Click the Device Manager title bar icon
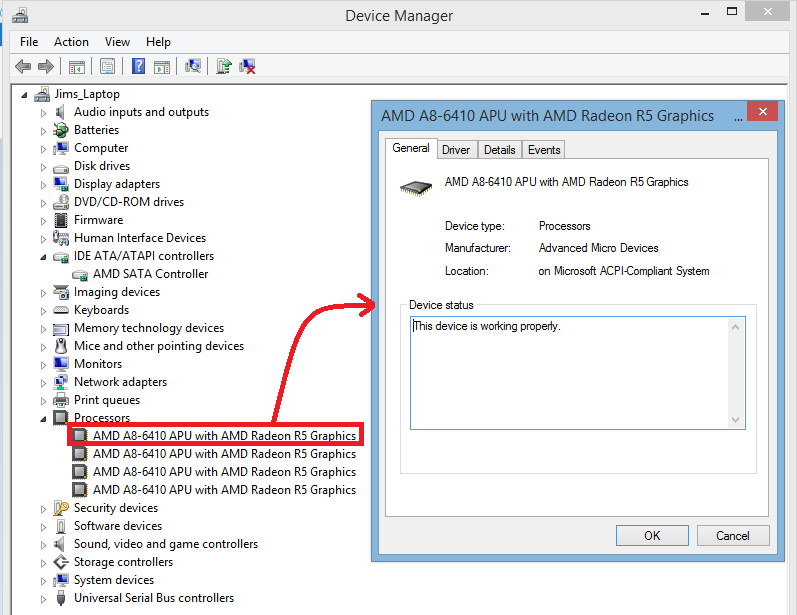Image resolution: width=797 pixels, height=615 pixels. (20, 15)
